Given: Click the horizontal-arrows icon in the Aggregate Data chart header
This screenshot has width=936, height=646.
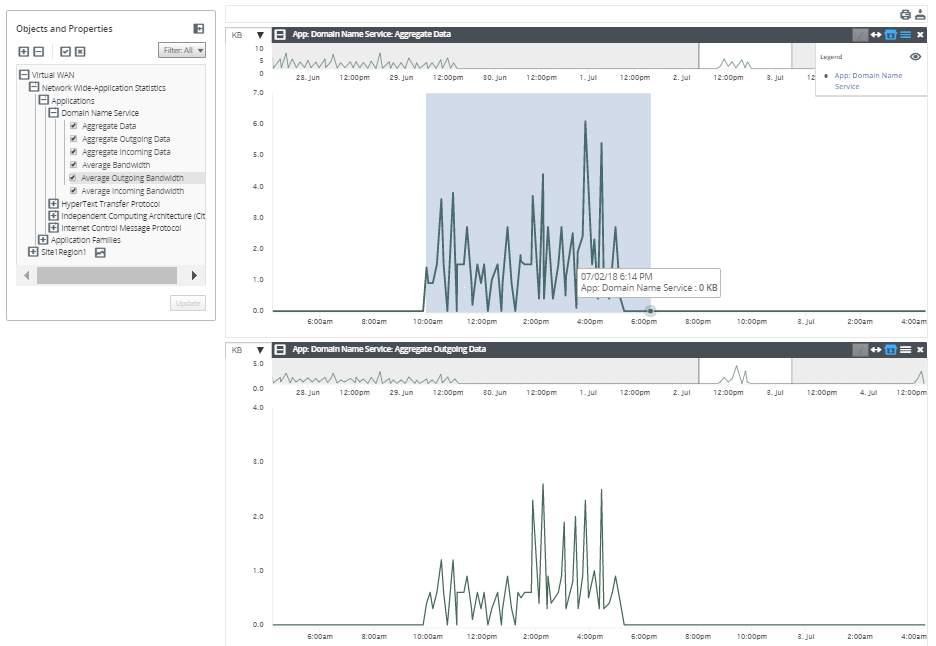Looking at the screenshot, I should point(876,35).
